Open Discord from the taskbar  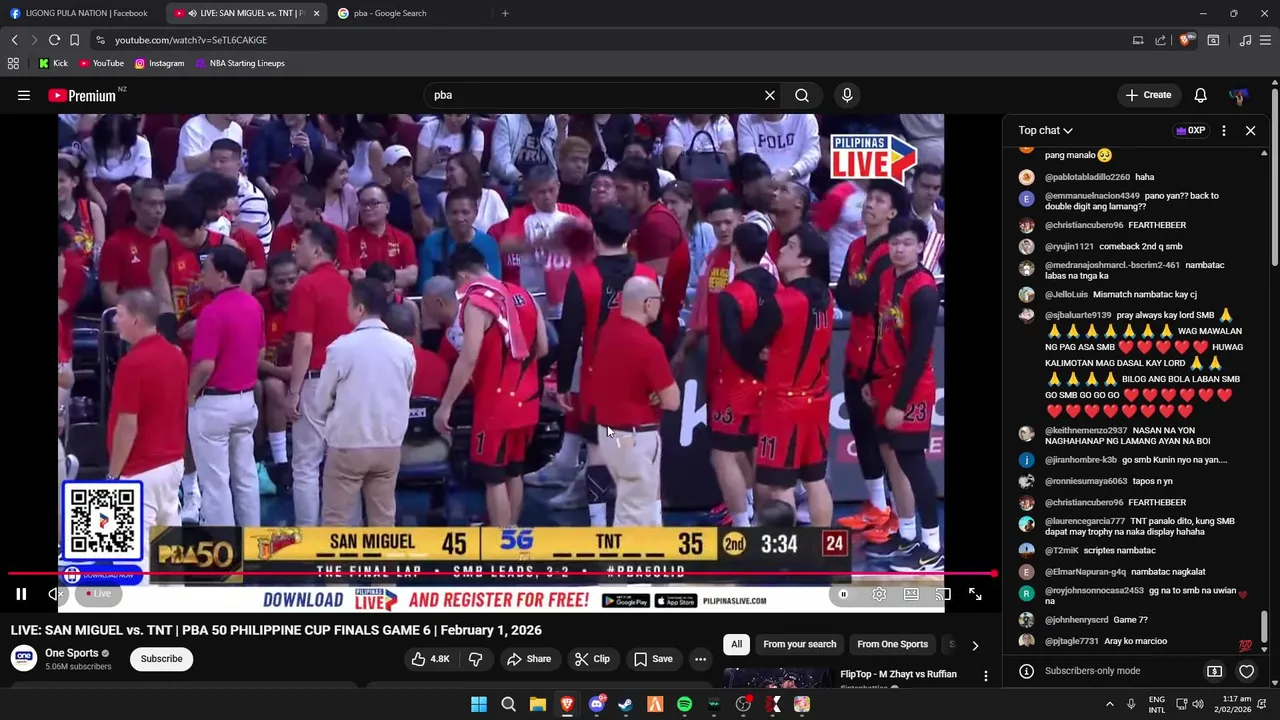pyautogui.click(x=596, y=704)
